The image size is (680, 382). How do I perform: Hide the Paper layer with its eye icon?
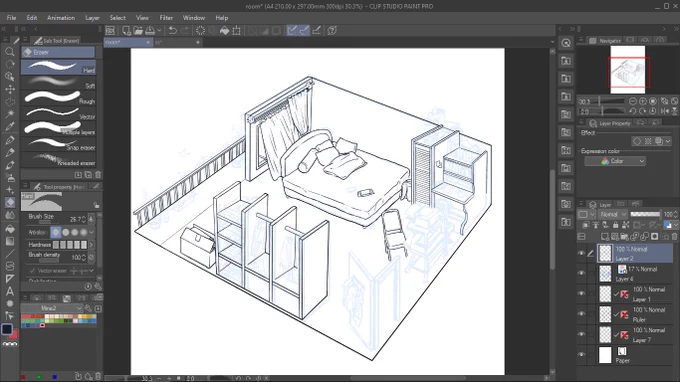(582, 354)
